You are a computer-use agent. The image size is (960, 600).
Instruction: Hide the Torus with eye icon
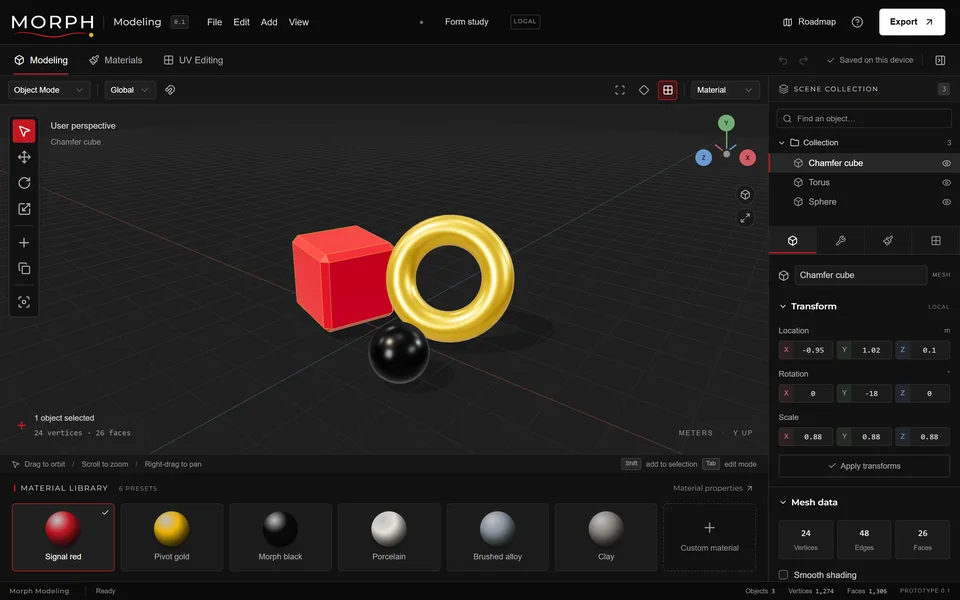tap(946, 182)
